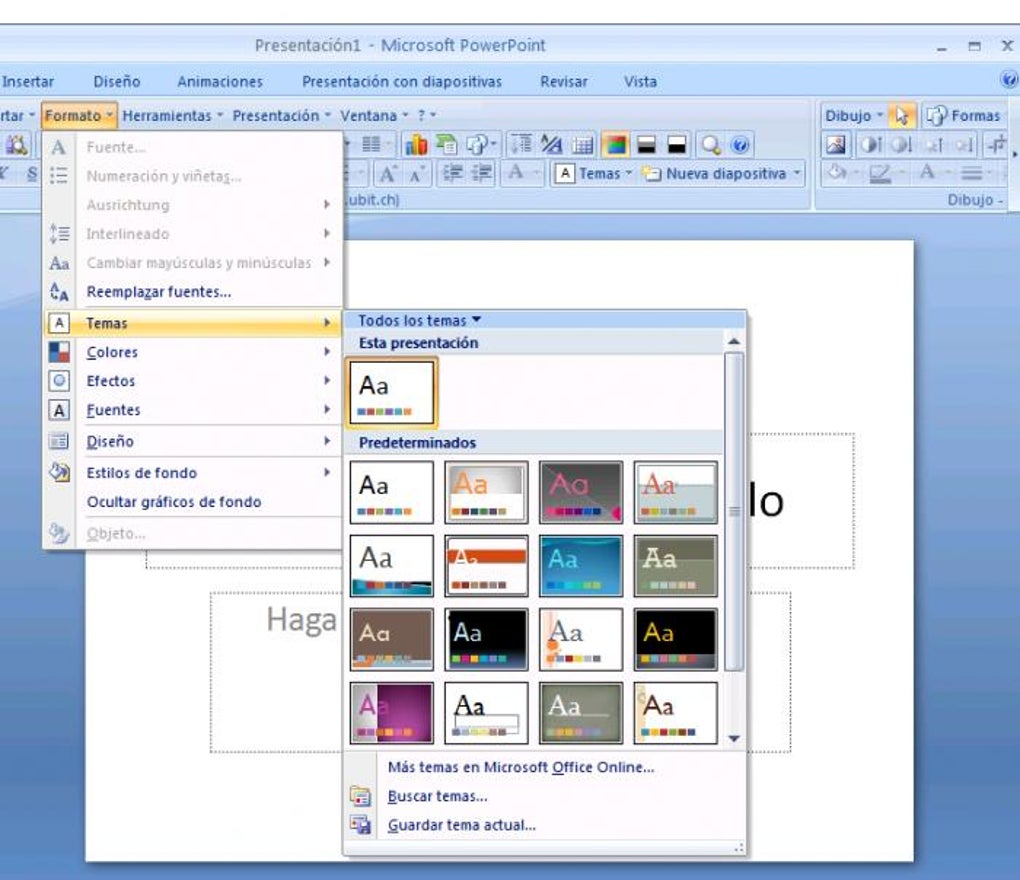Screen dimensions: 1020x880
Task: Click the theme gallery vertical scrollbar thumb
Action: [x=734, y=511]
